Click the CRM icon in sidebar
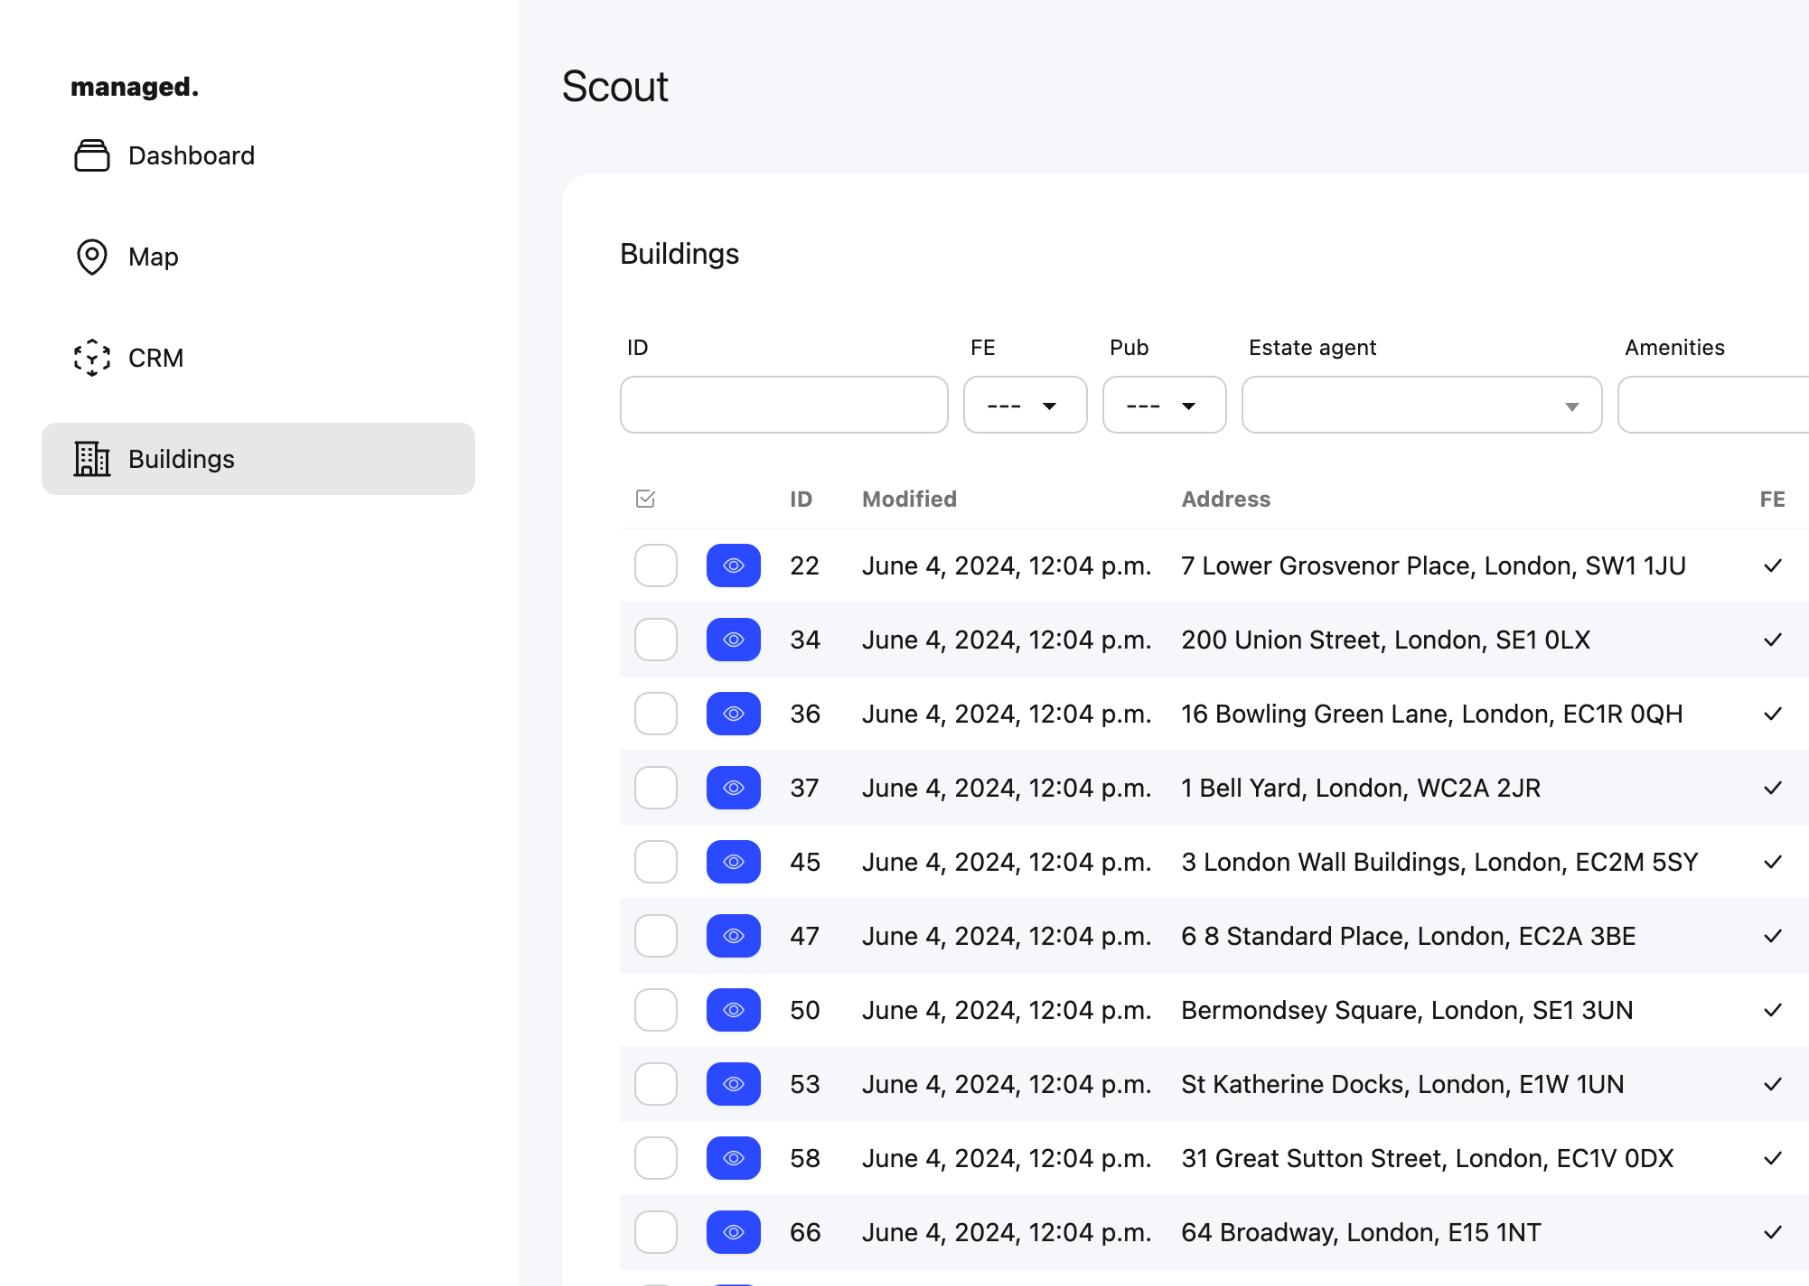Image resolution: width=1809 pixels, height=1286 pixels. [92, 358]
